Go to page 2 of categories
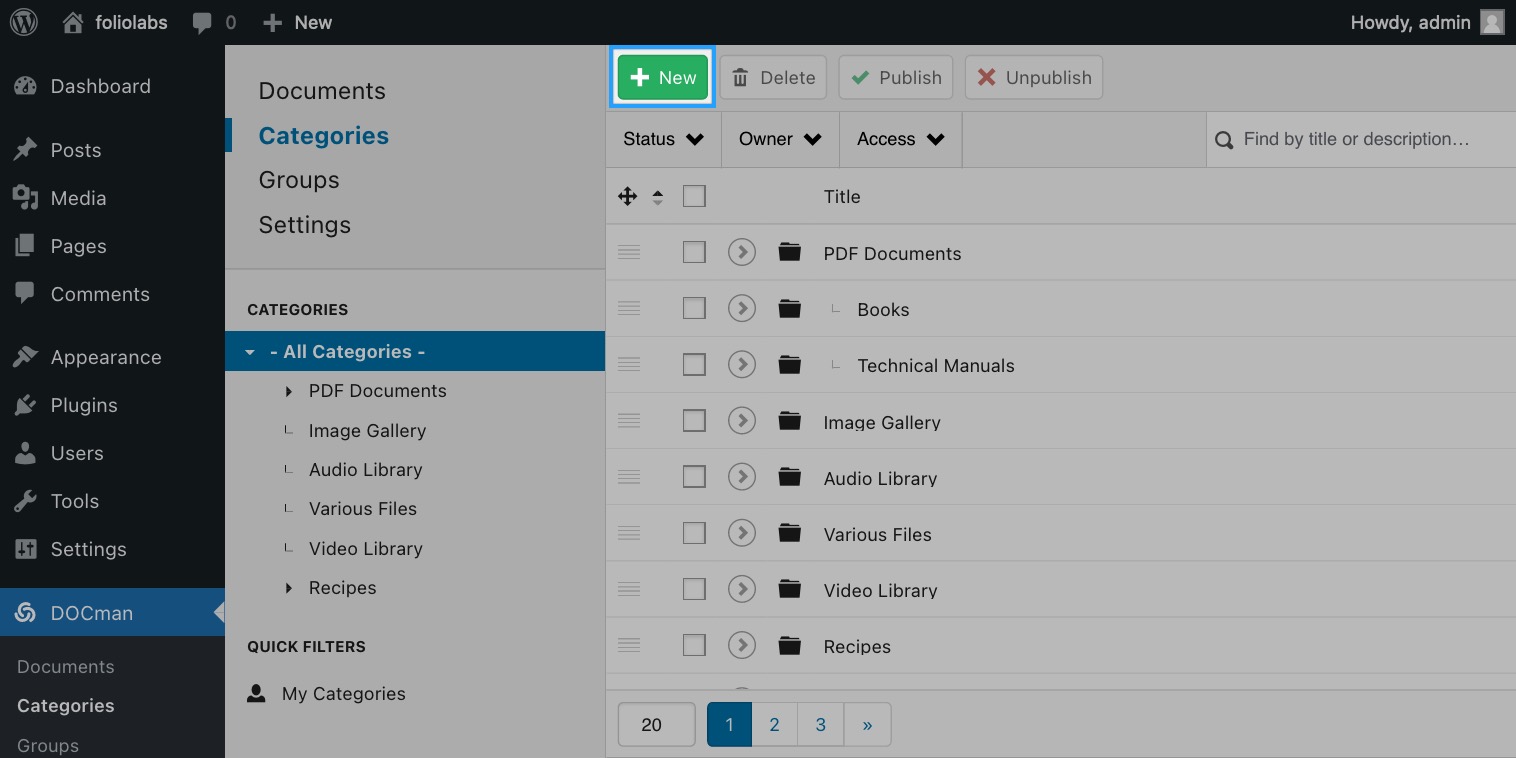 point(774,725)
